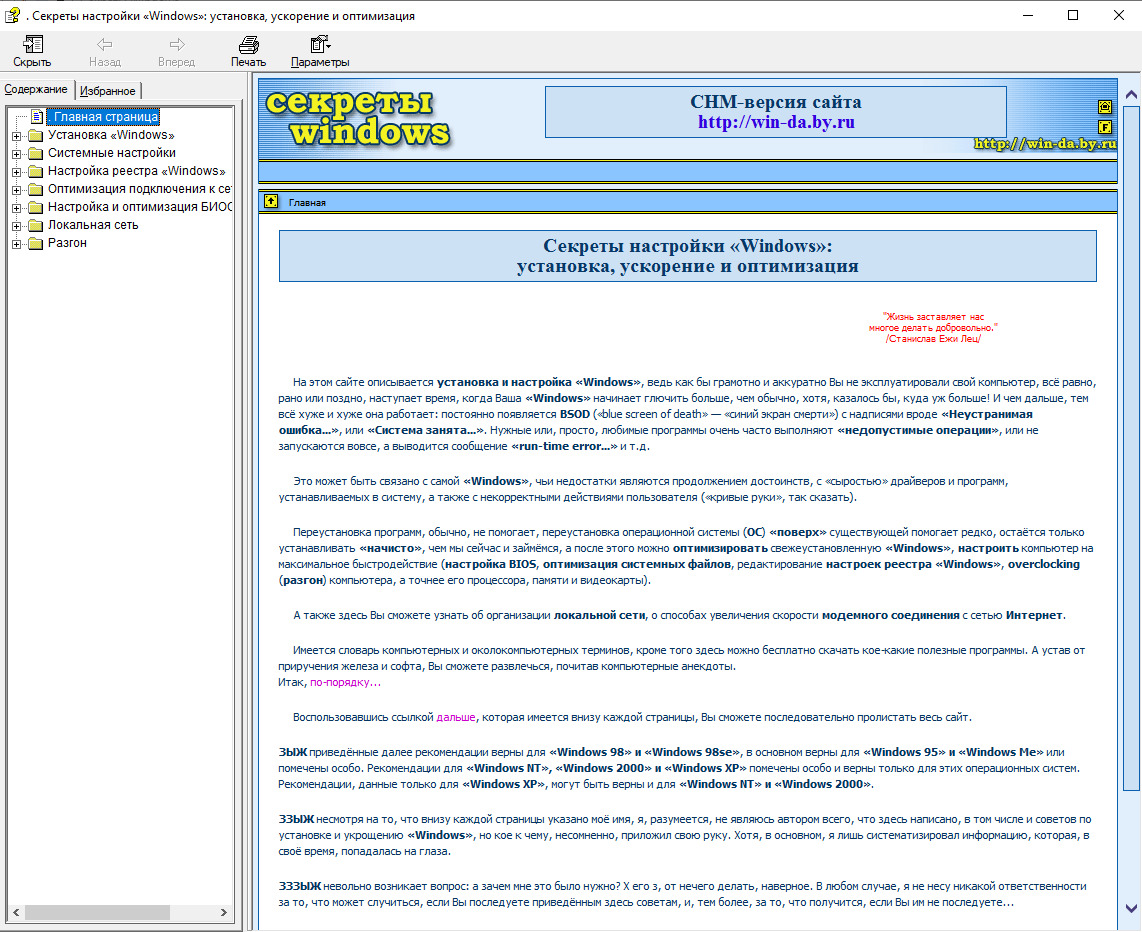
Task: Click the yellow up-arrow icon beside Главная
Action: coord(271,201)
